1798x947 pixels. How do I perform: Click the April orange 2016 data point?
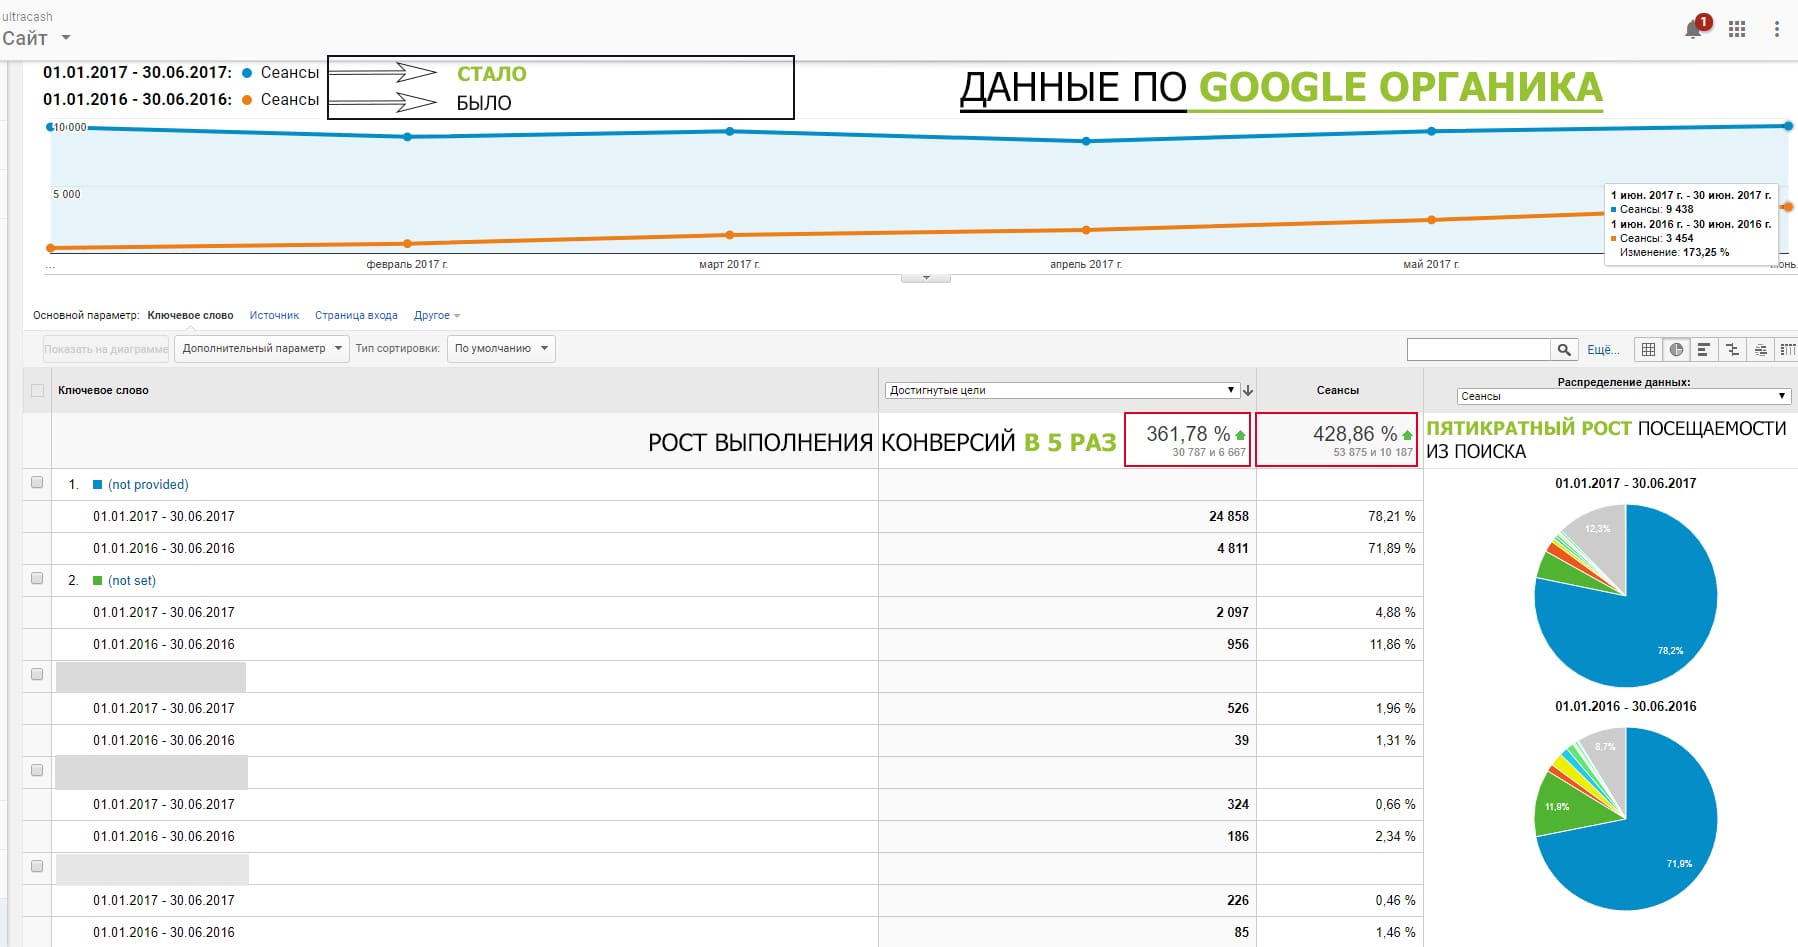tap(1087, 230)
